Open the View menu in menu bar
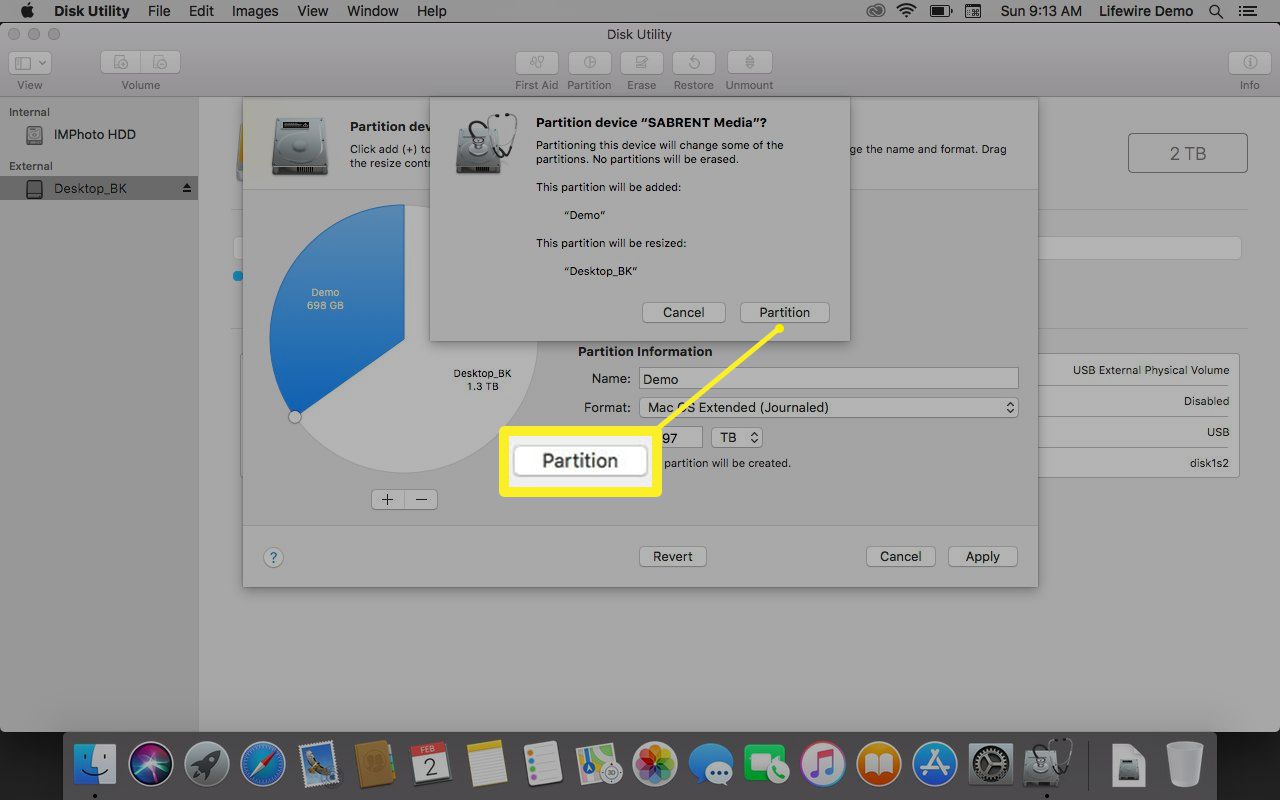The height and width of the screenshot is (800, 1280). tap(312, 11)
